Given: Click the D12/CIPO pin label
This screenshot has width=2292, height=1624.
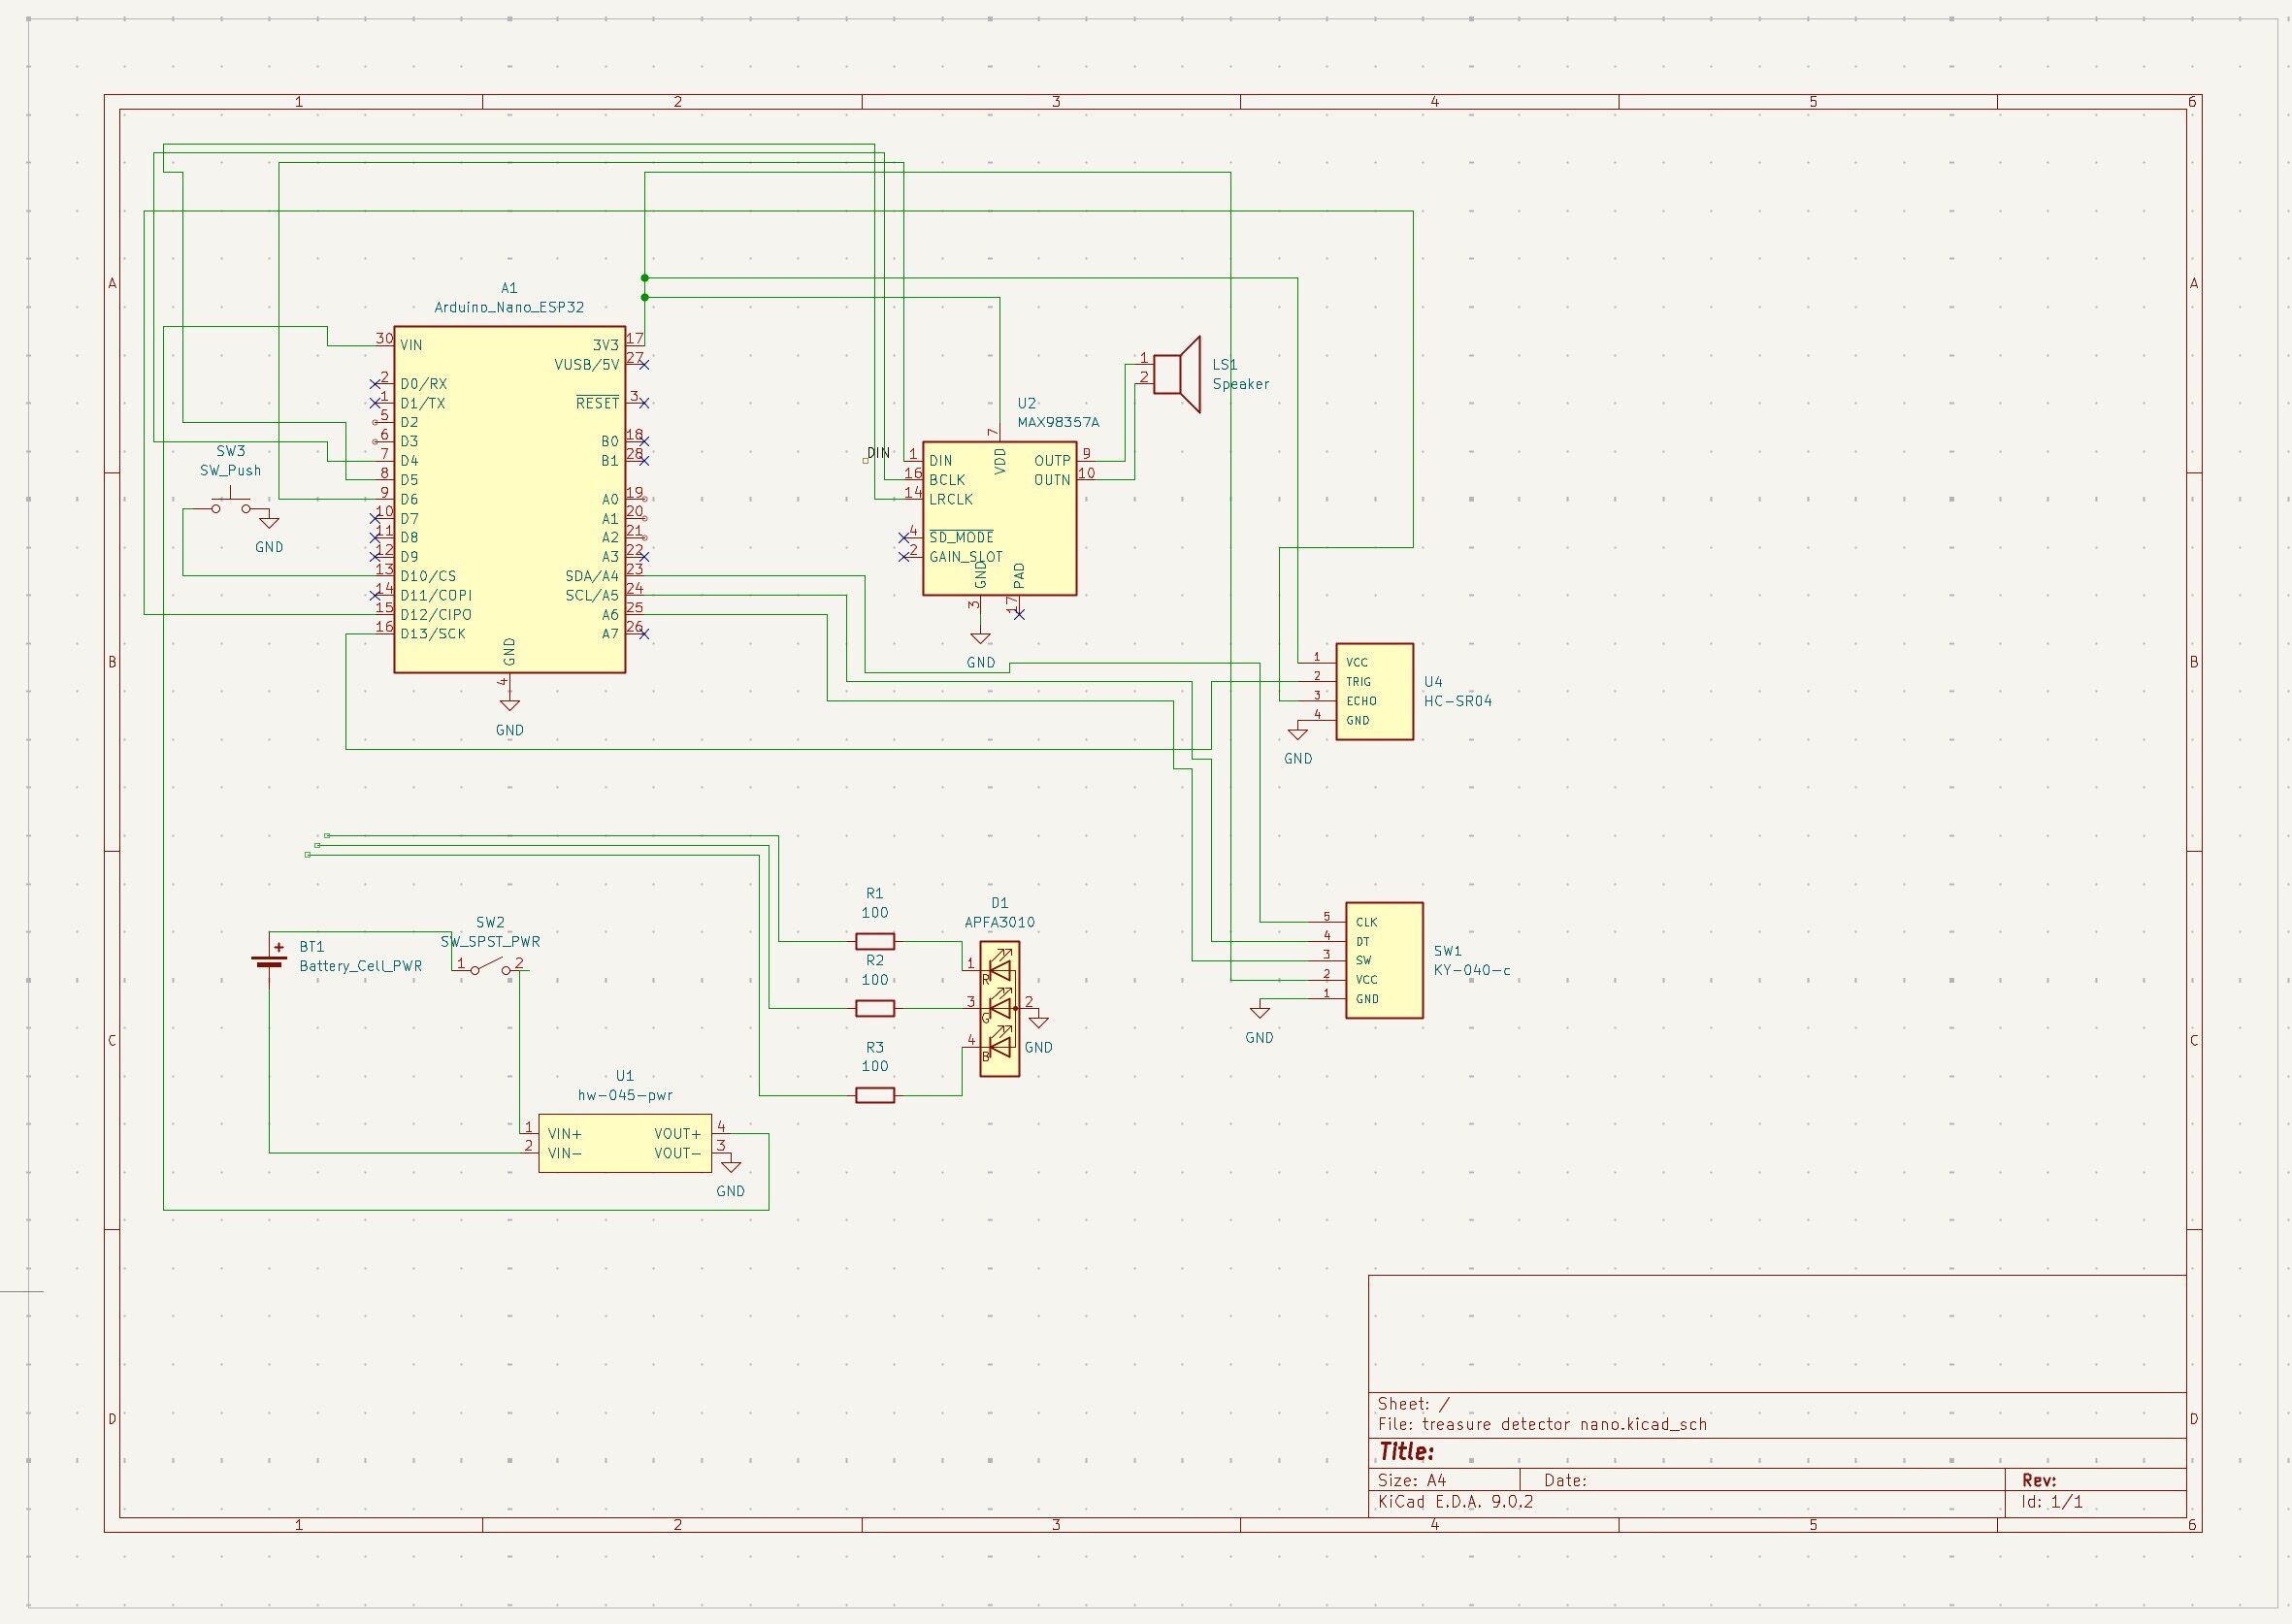Looking at the screenshot, I should (436, 615).
